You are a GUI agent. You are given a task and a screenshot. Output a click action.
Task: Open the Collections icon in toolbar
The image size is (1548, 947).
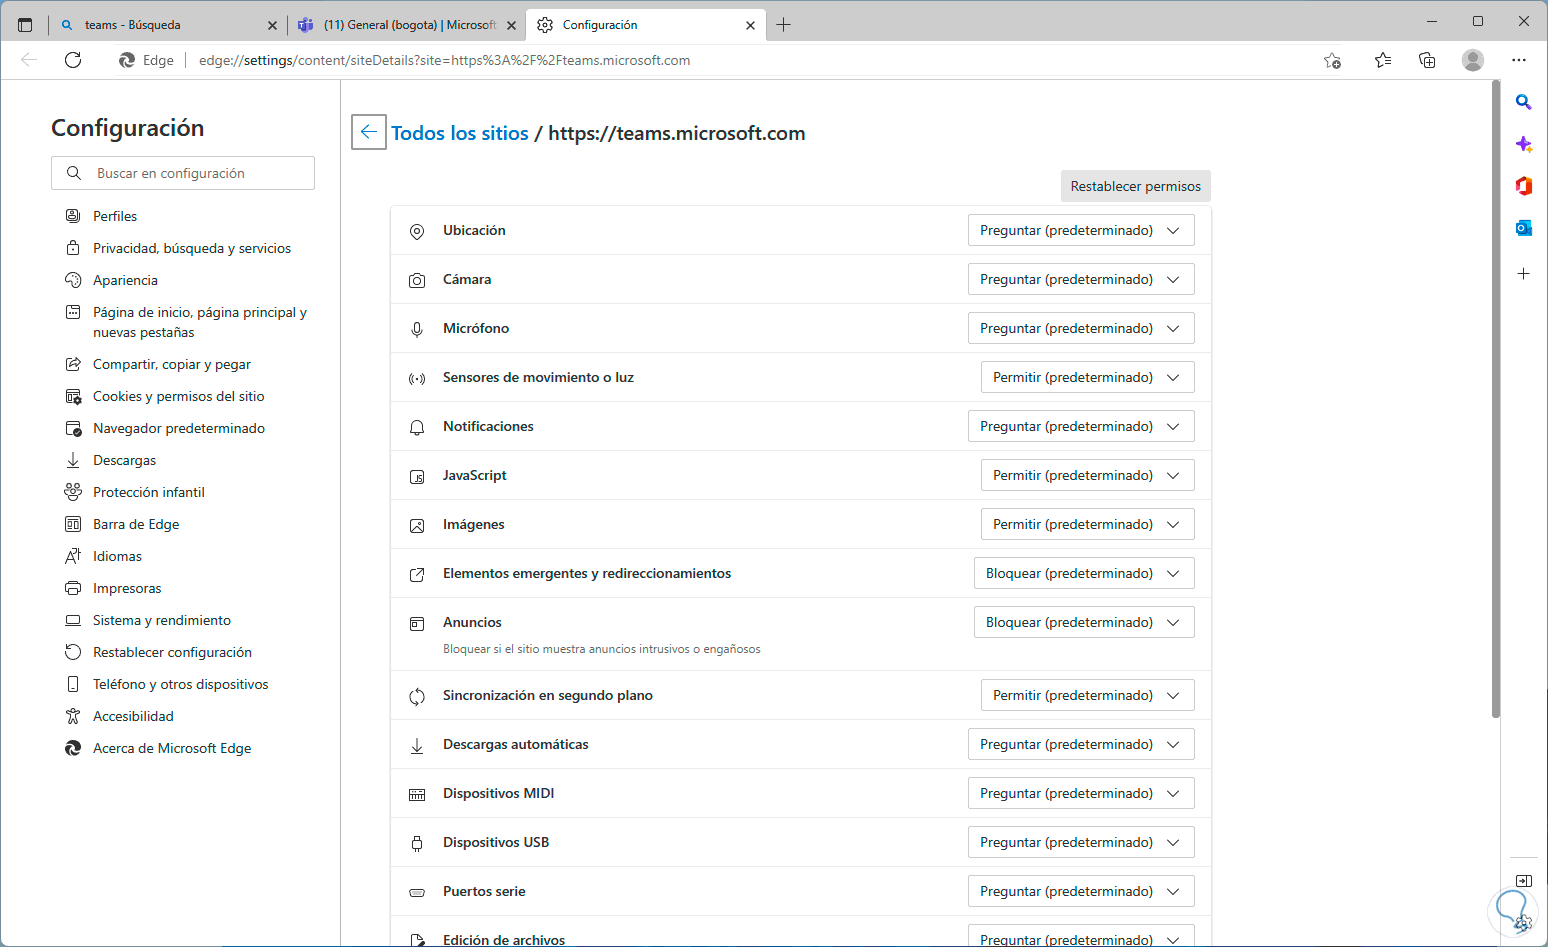pos(1427,60)
